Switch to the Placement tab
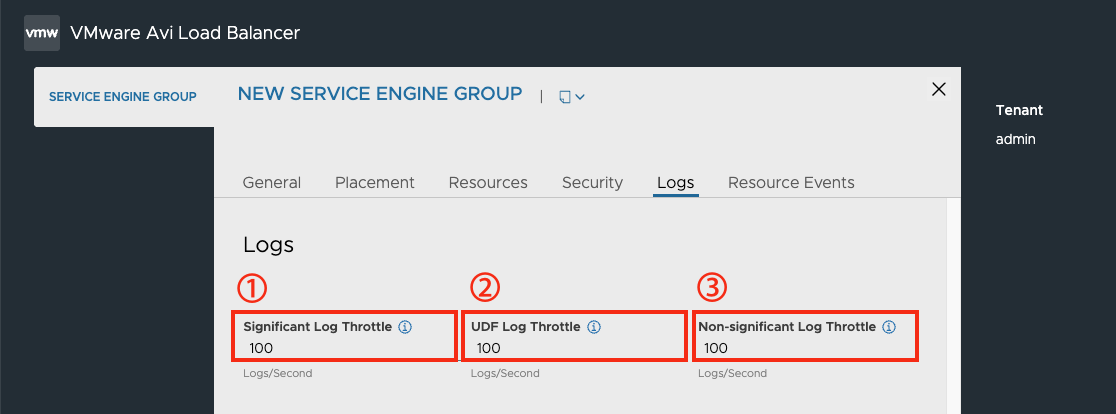Image resolution: width=1116 pixels, height=414 pixels. (374, 183)
